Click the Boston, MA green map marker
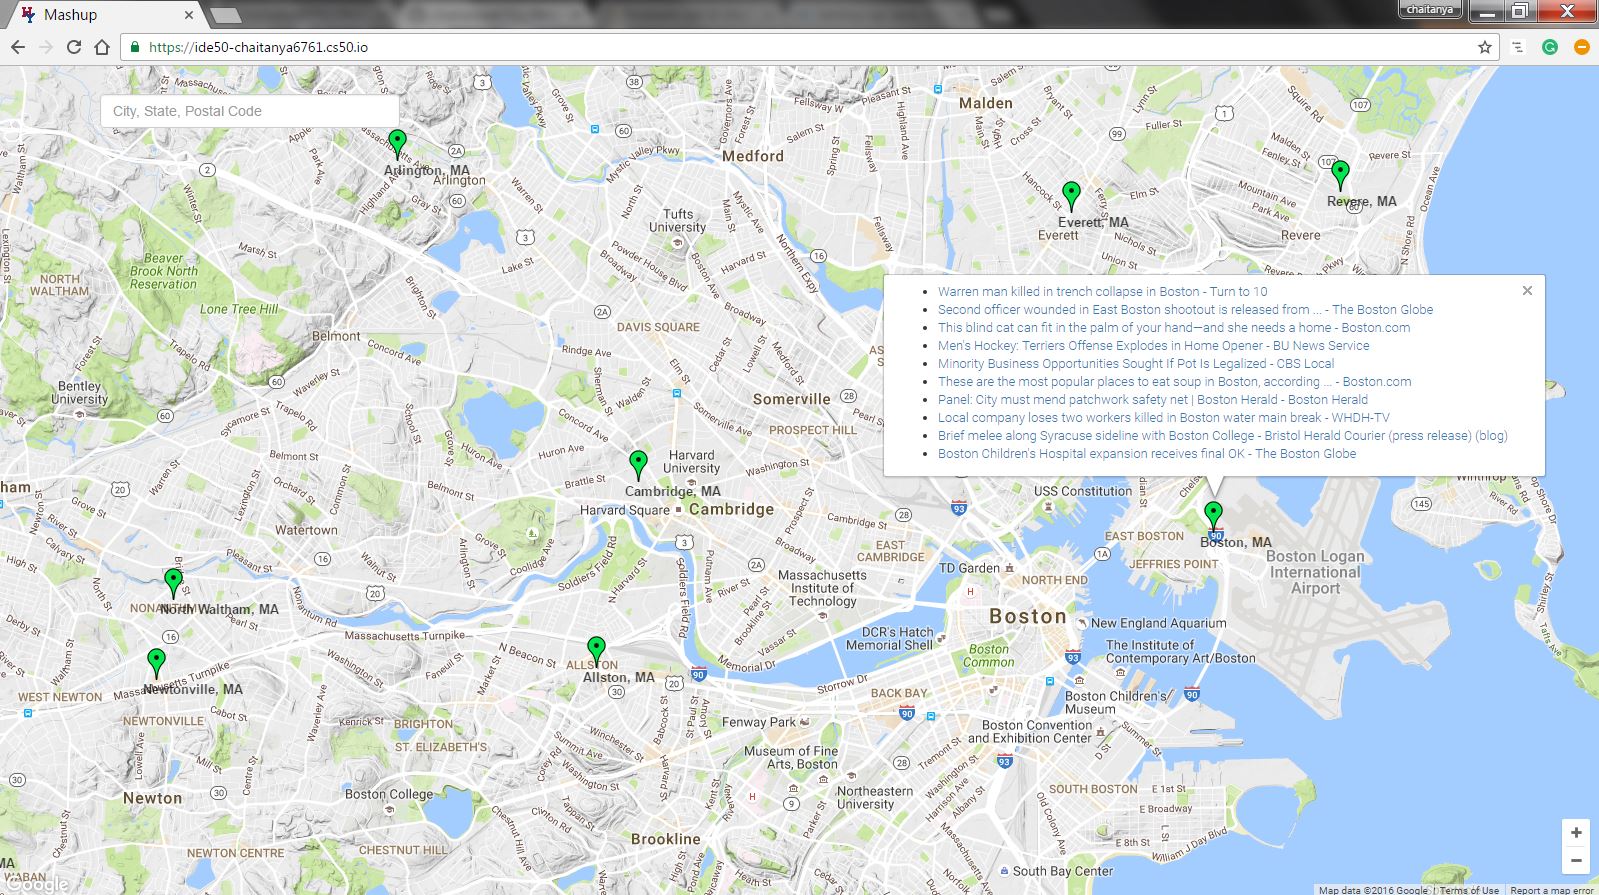Image resolution: width=1599 pixels, height=895 pixels. click(1213, 516)
